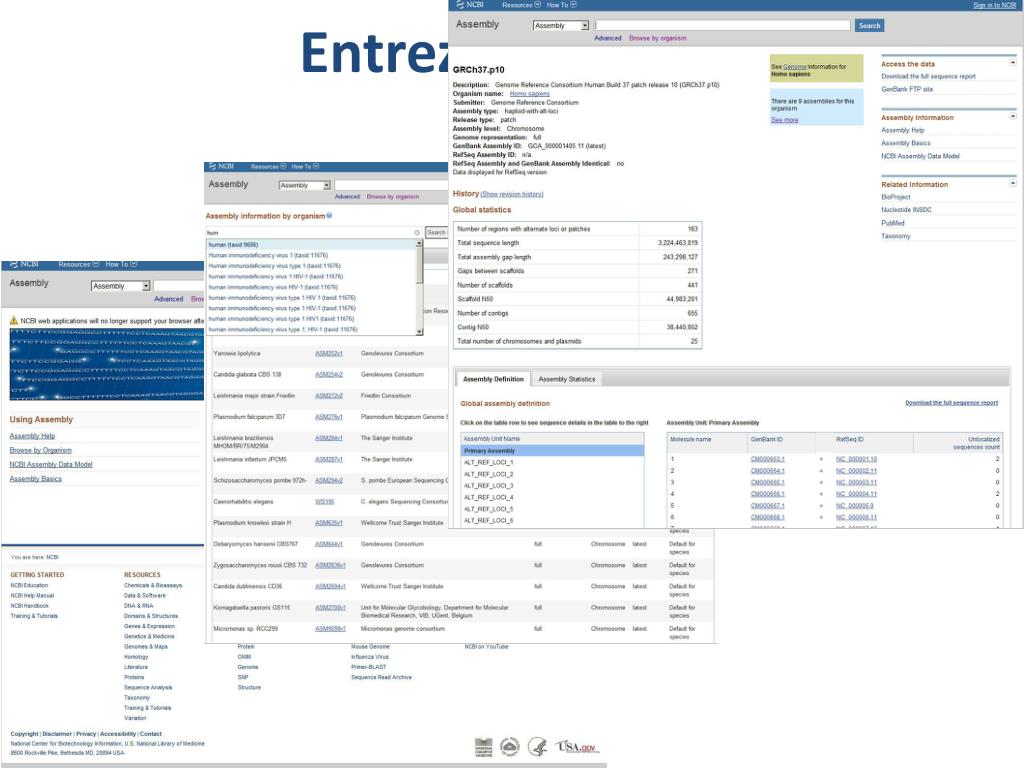
Task: Click search text box in GRCh37.p10 window
Action: [x=722, y=25]
